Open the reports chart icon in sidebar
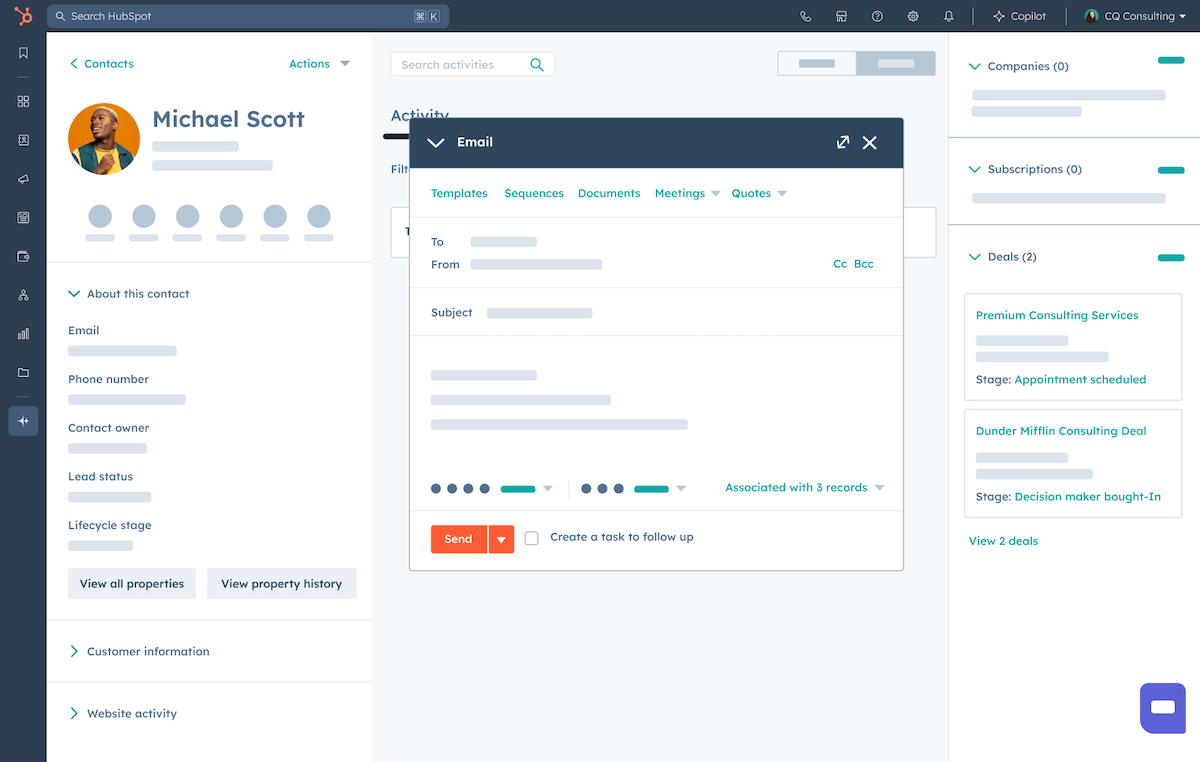 point(23,334)
